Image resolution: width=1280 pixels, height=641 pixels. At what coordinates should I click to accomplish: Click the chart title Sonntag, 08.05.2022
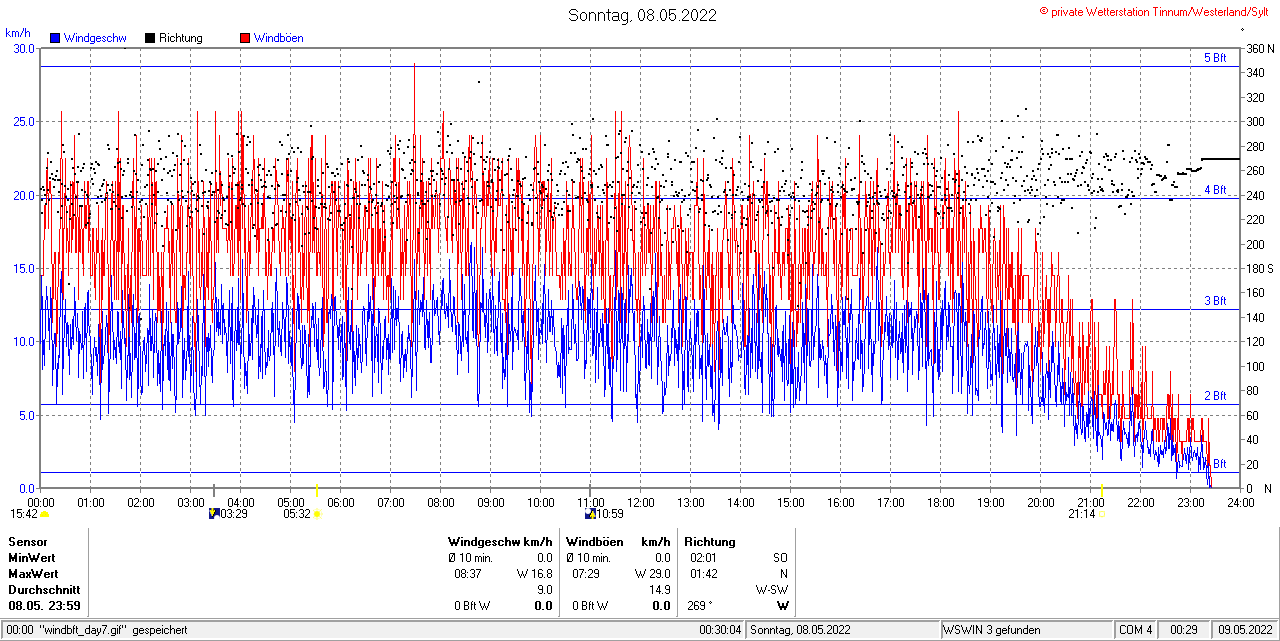[x=642, y=15]
